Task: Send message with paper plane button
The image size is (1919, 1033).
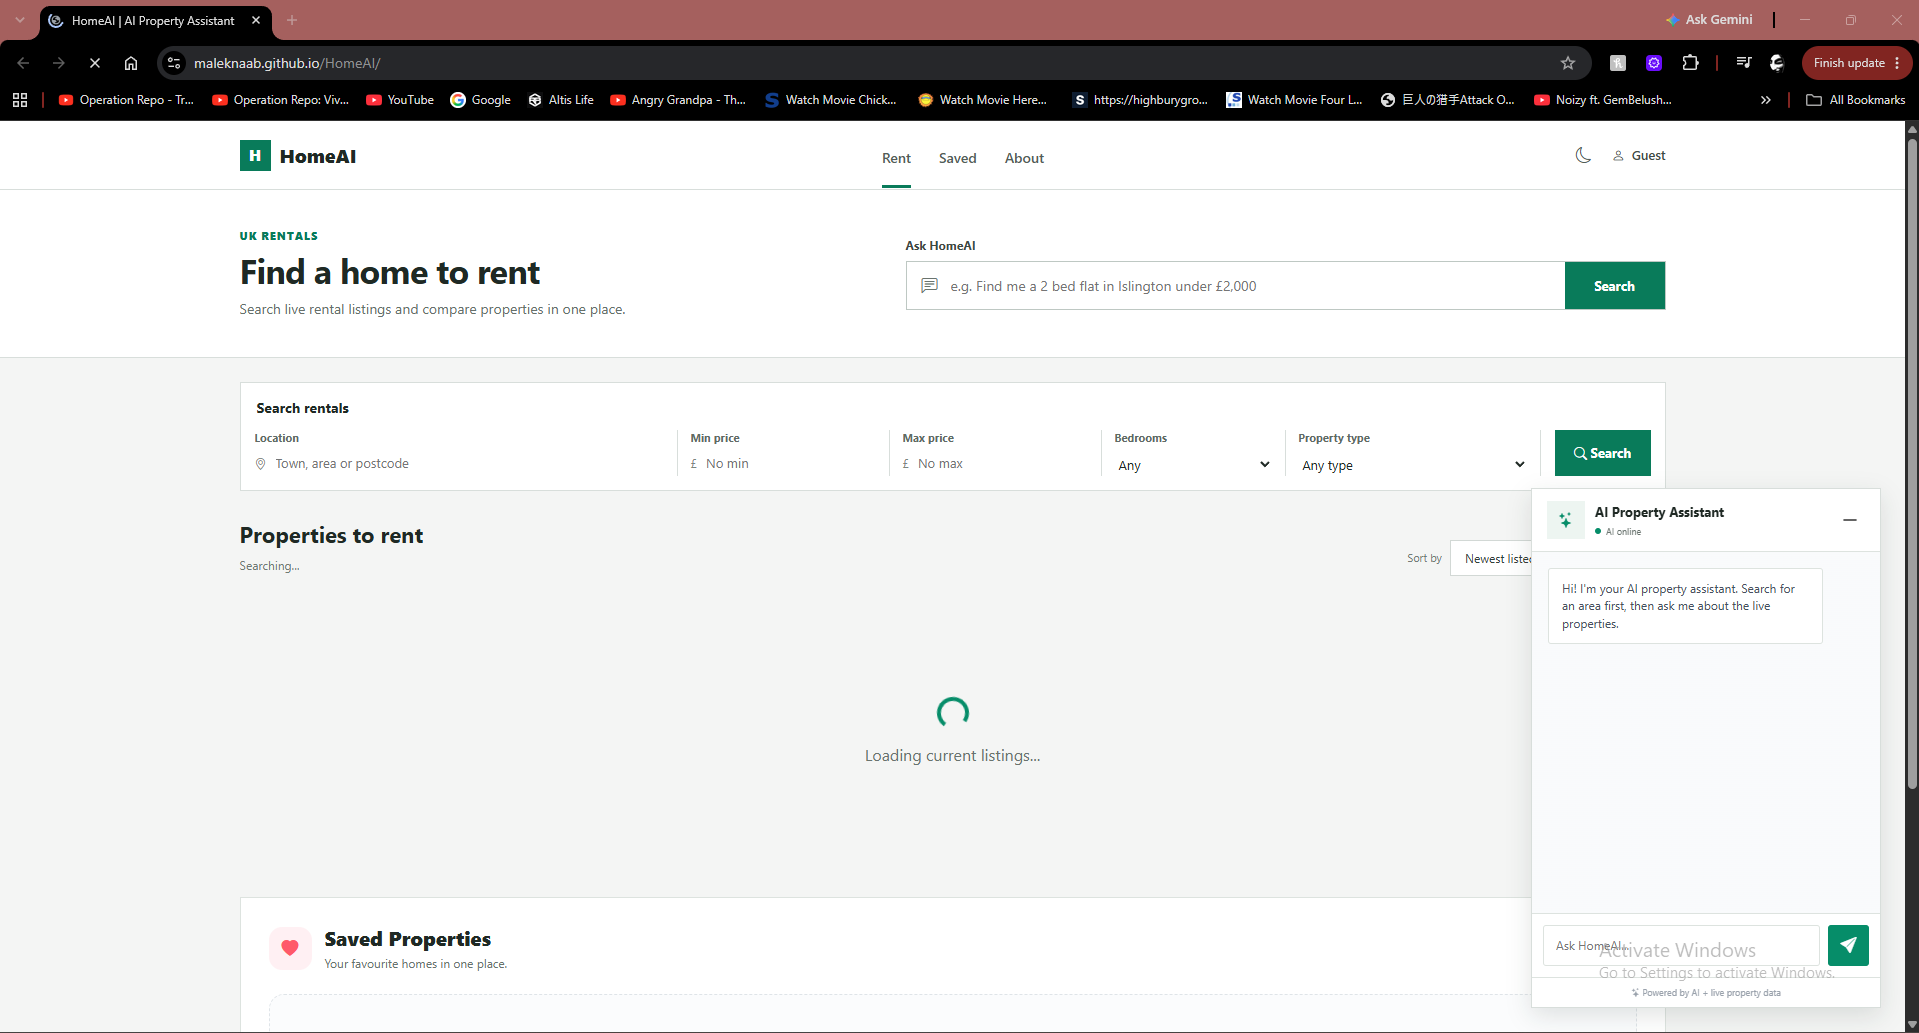Action: click(x=1848, y=945)
